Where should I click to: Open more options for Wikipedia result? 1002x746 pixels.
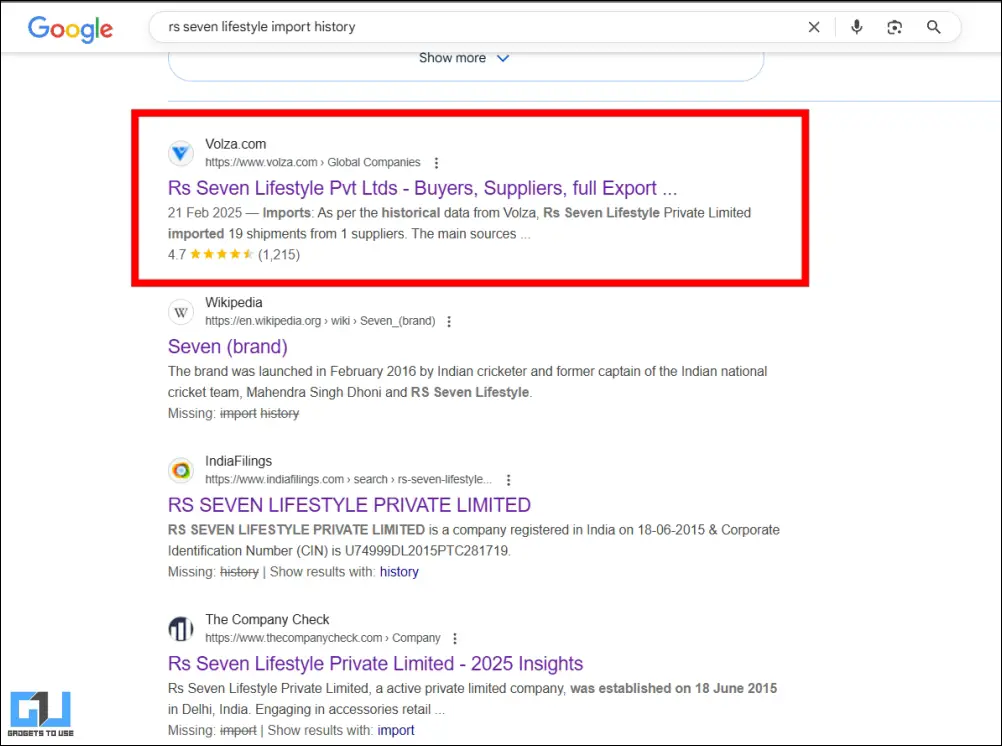point(449,322)
